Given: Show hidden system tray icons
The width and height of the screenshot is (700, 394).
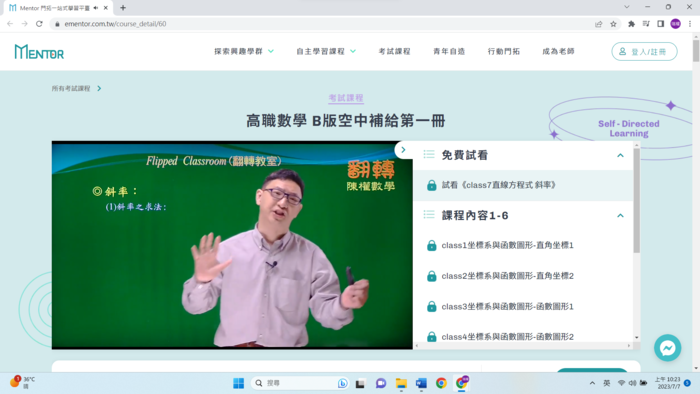Looking at the screenshot, I should pos(592,383).
